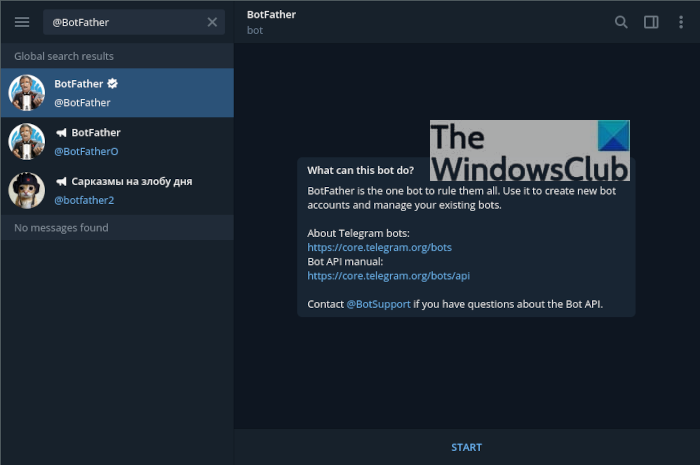700x465 pixels.
Task: Focus the @BotFather search field
Action: pos(125,22)
